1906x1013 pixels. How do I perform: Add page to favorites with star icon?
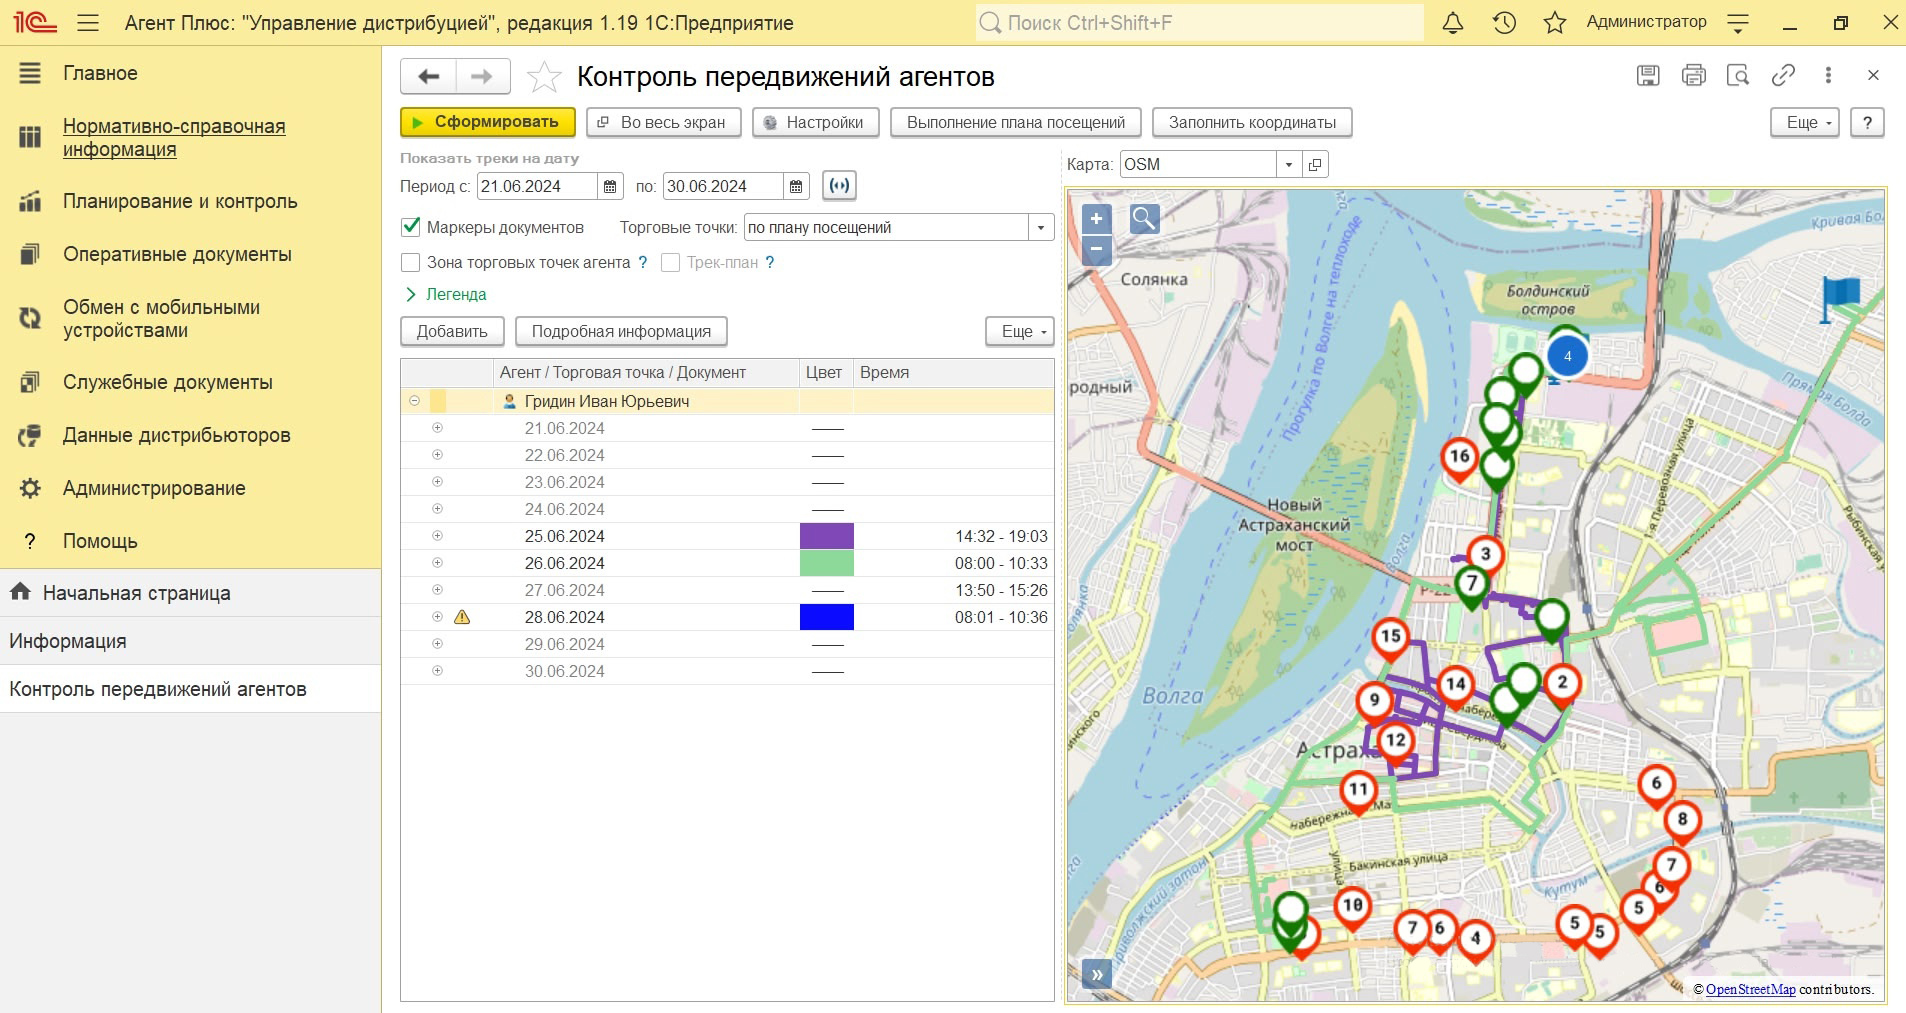(544, 77)
